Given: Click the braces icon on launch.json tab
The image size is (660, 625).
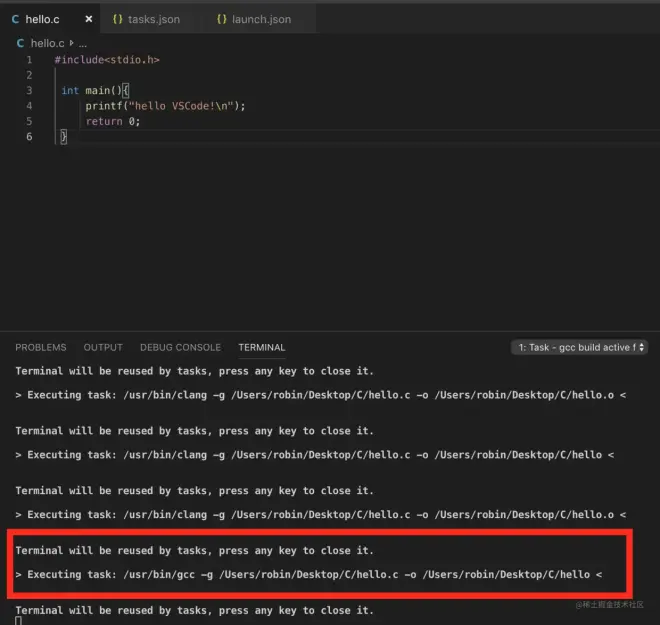Looking at the screenshot, I should click(x=221, y=19).
